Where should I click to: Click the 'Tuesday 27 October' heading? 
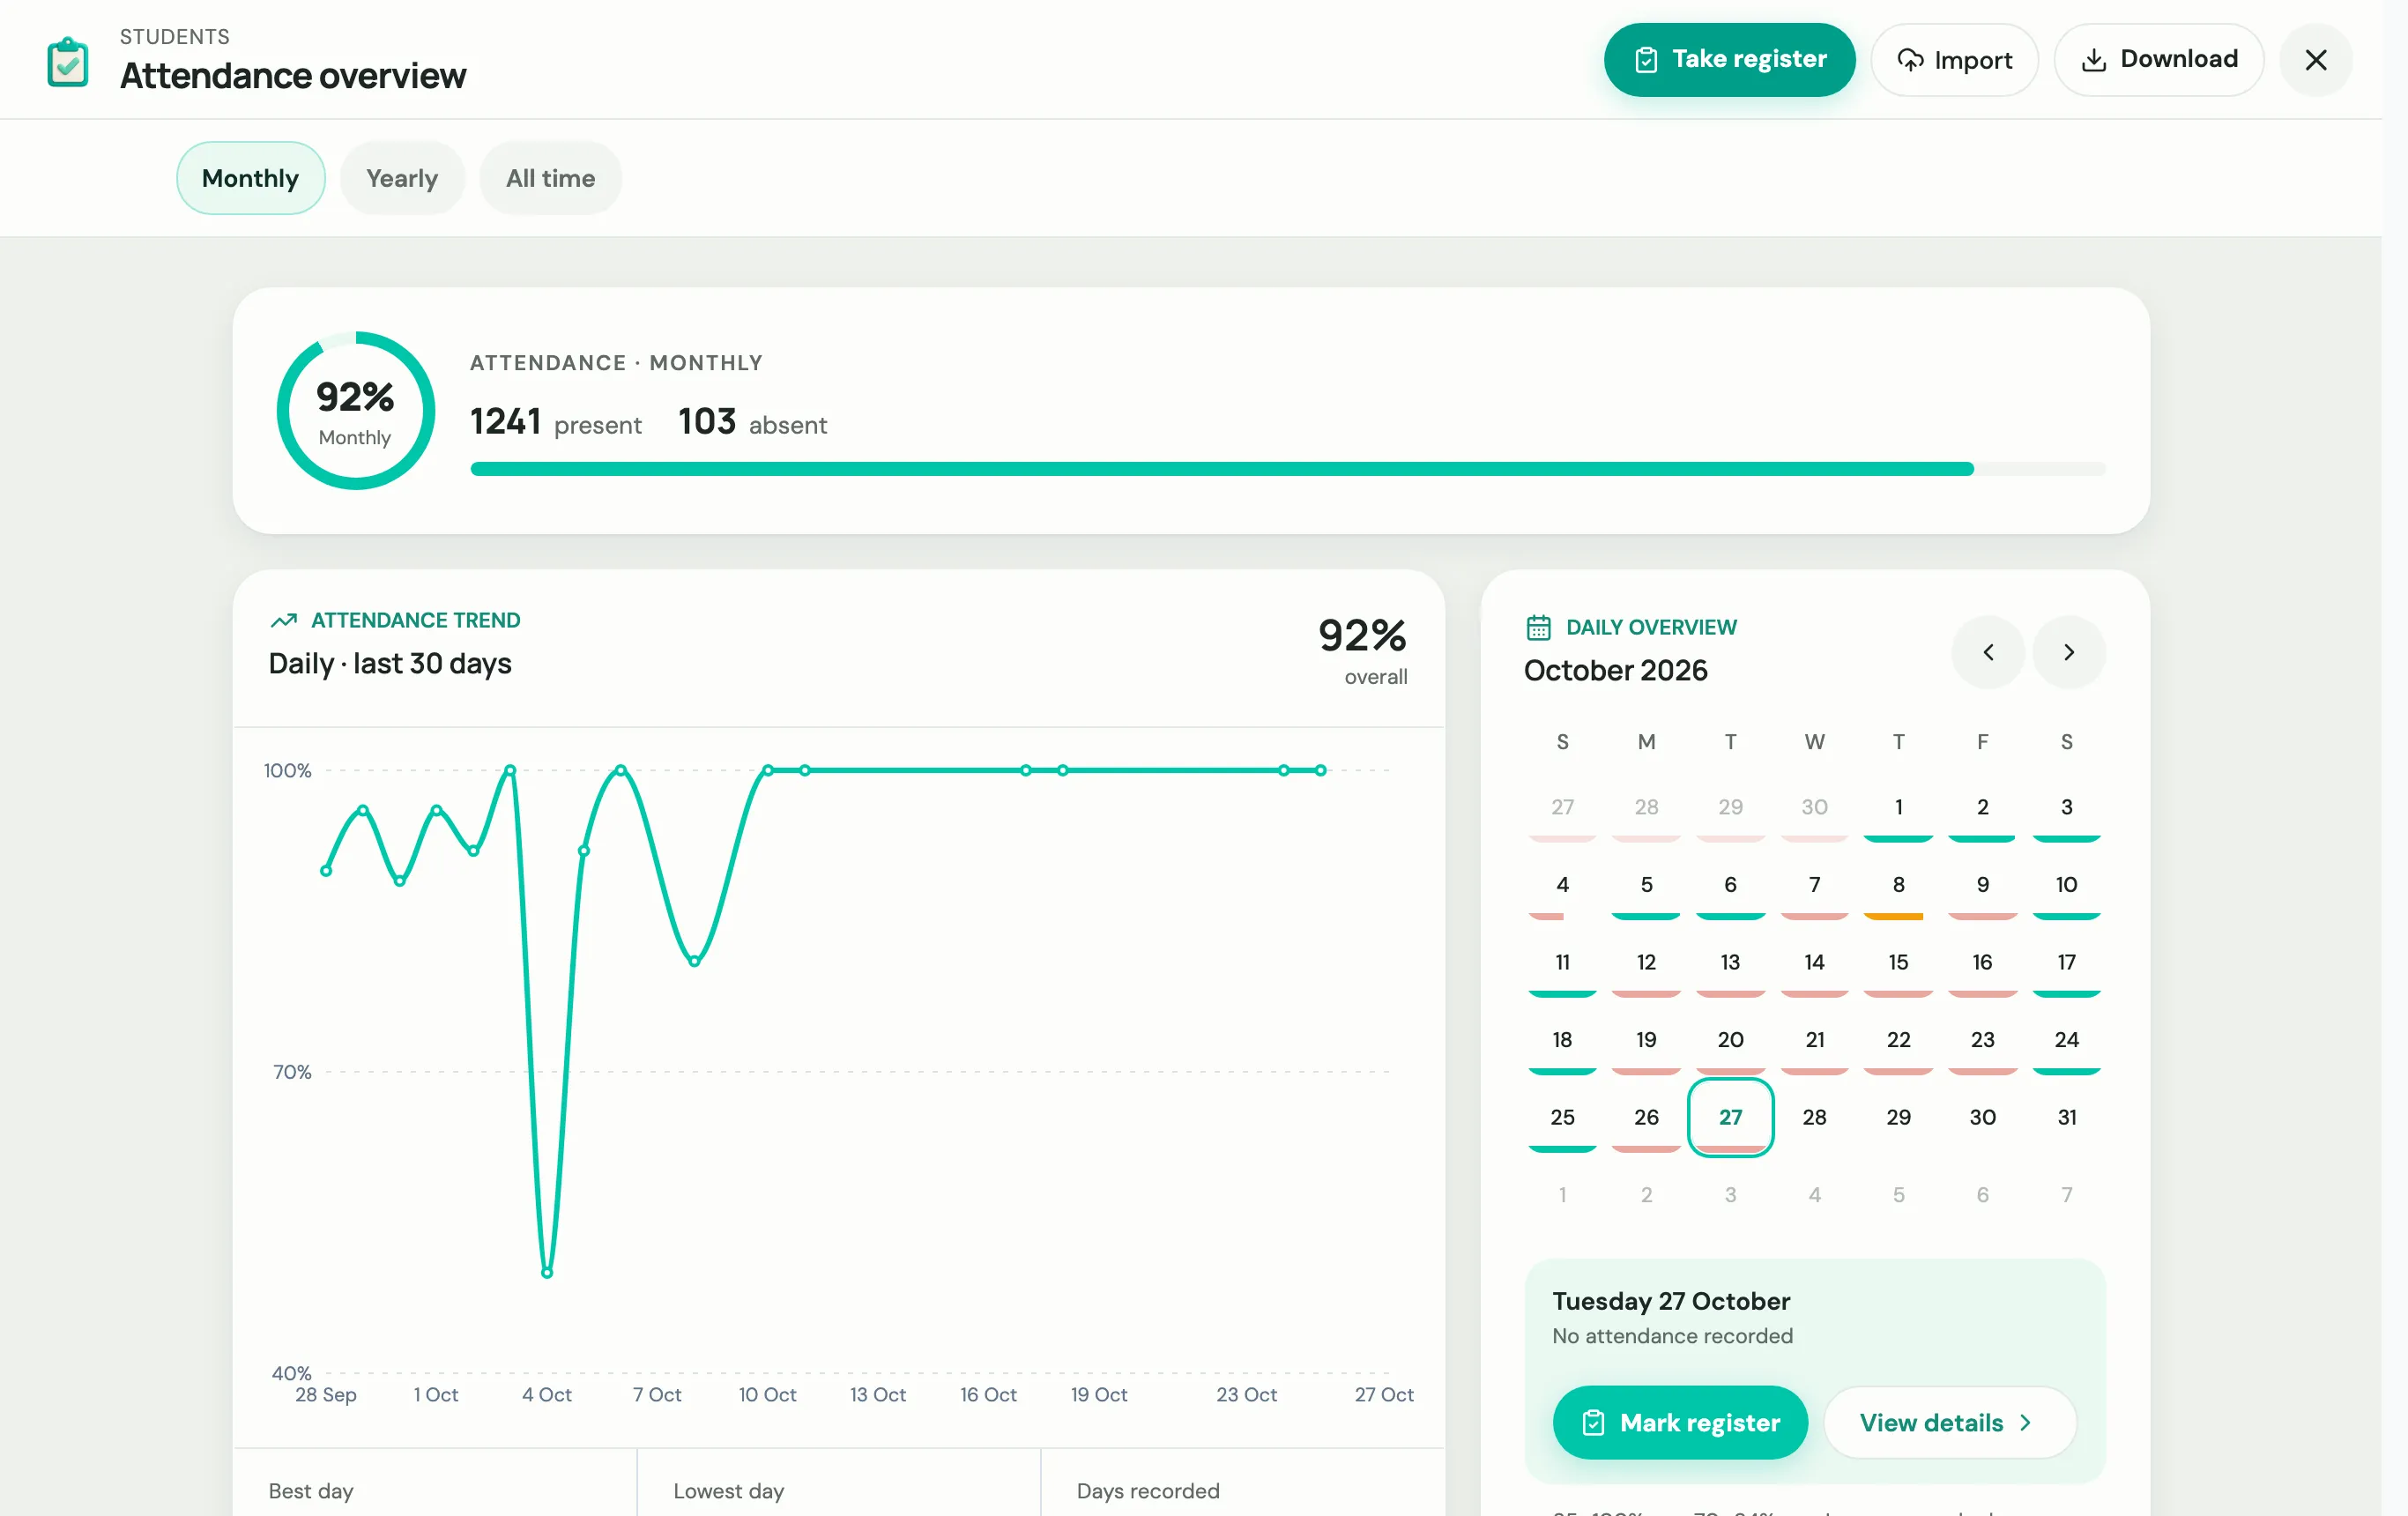pyautogui.click(x=1670, y=1301)
